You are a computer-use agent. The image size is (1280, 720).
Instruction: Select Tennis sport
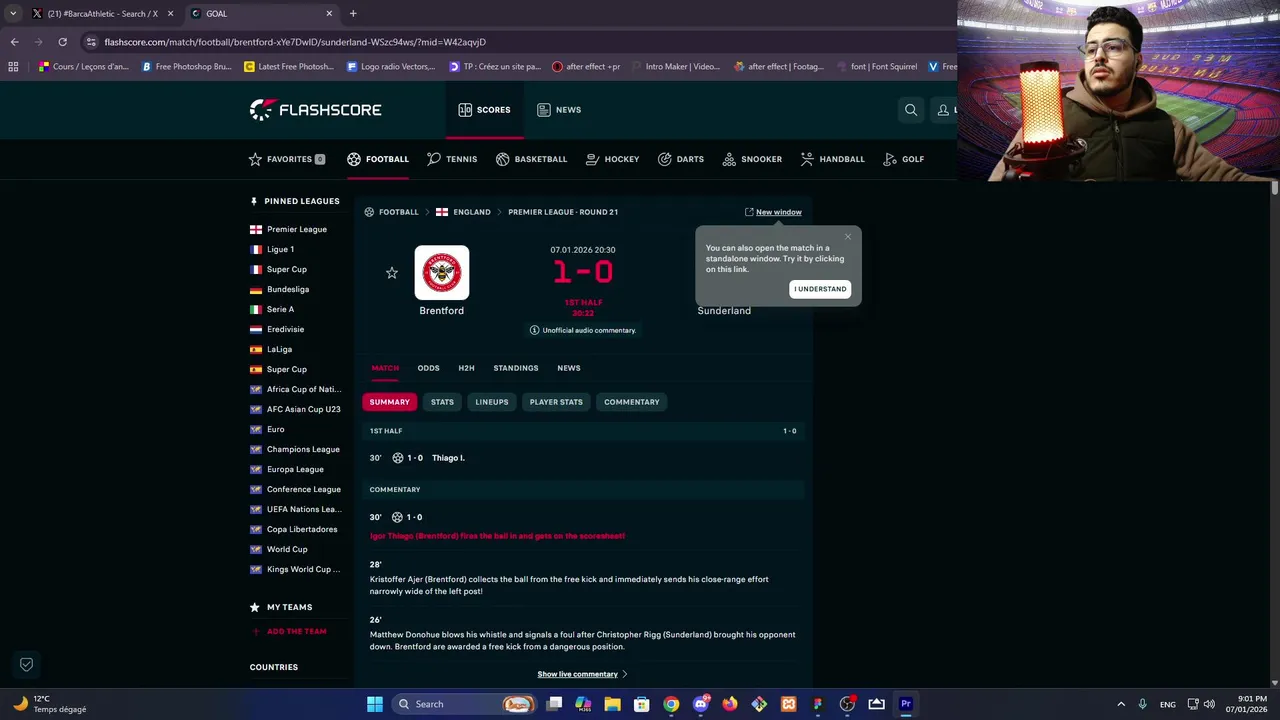click(x=452, y=159)
